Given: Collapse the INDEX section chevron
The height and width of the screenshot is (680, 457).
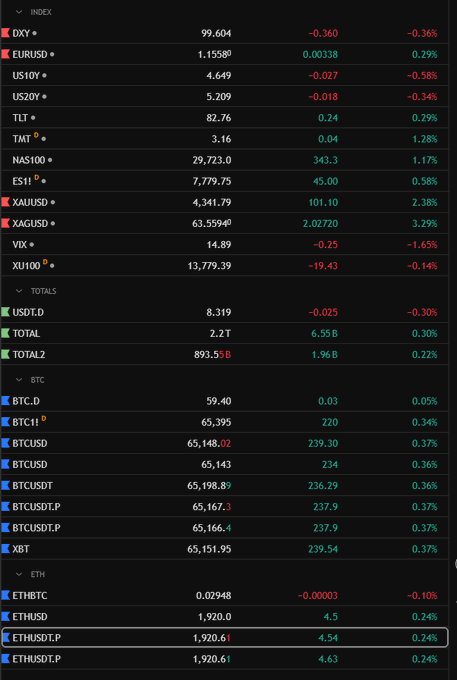Looking at the screenshot, I should tap(19, 12).
